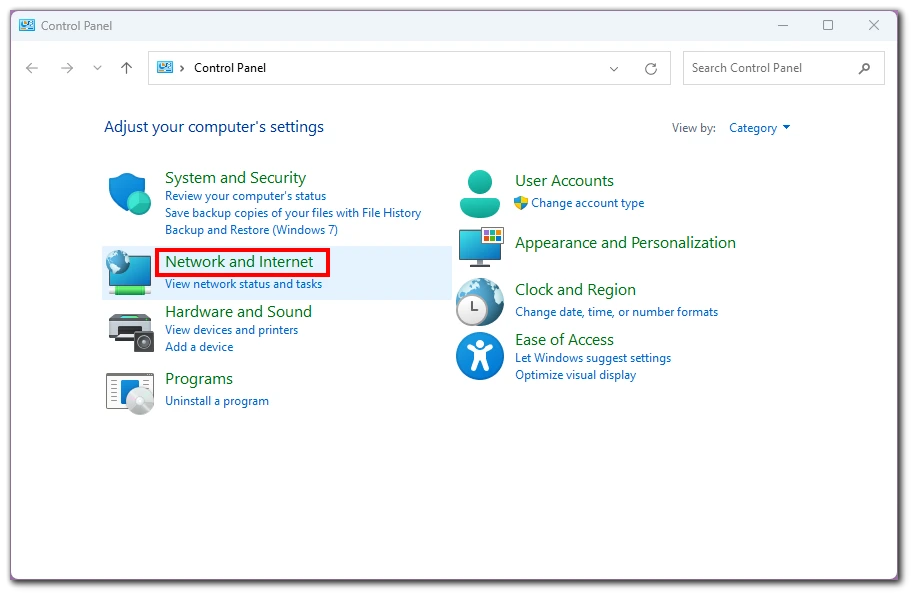Screen dimensions: 916x598
Task: Click Optimize visual display link
Action: (x=575, y=375)
